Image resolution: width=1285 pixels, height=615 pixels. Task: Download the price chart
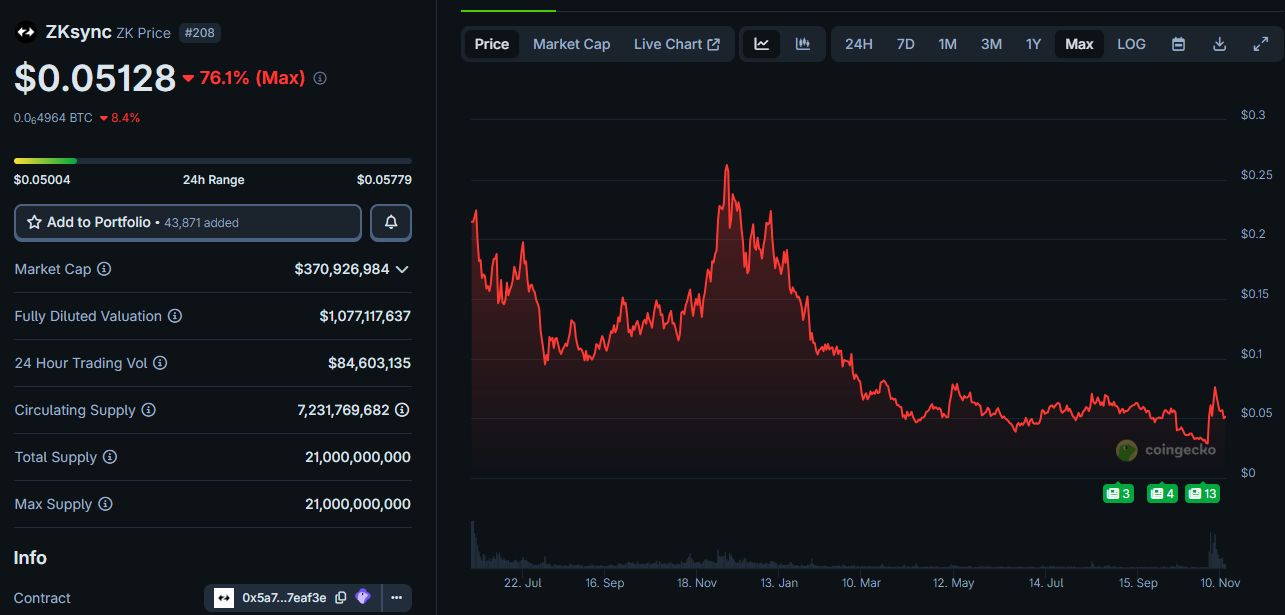(x=1220, y=43)
